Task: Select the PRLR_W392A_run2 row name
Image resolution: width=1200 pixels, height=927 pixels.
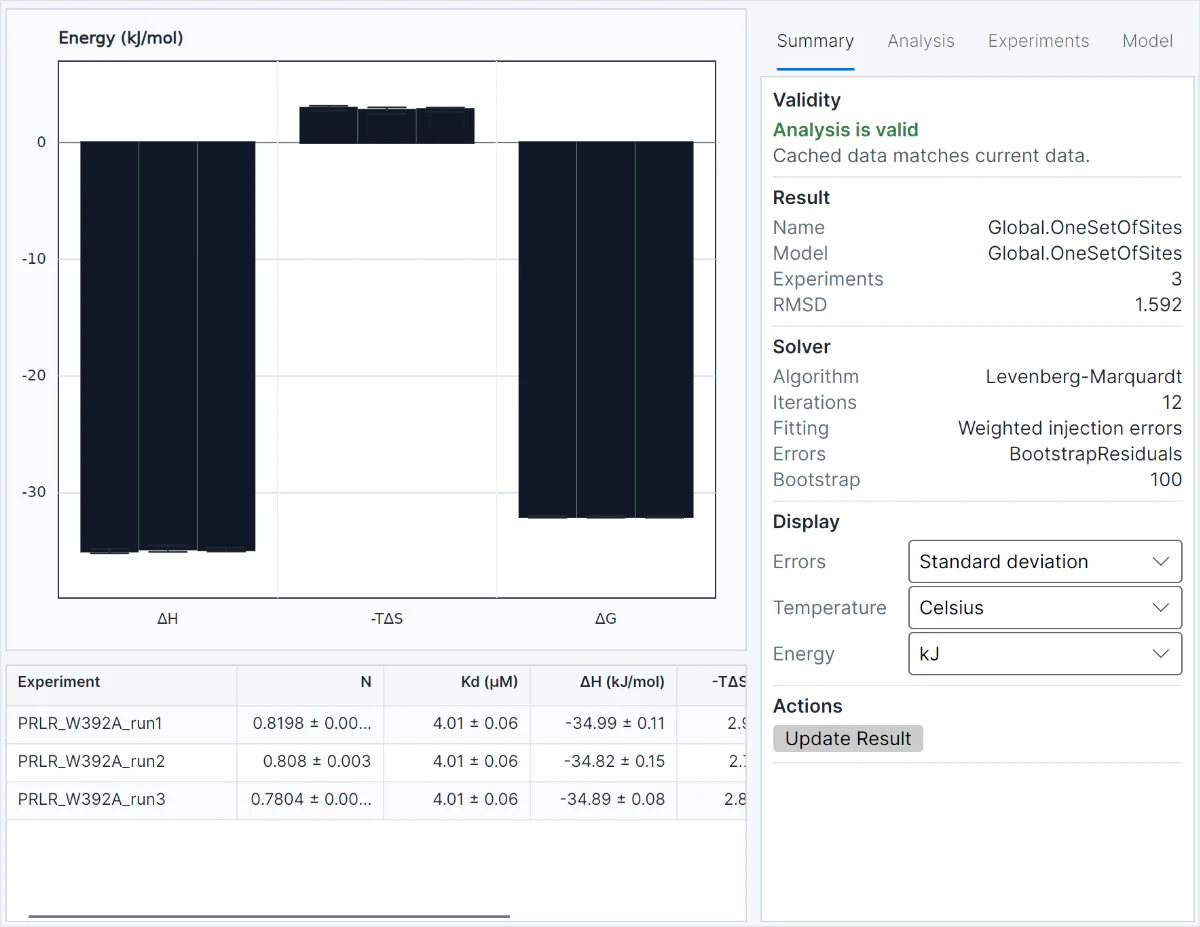Action: click(x=91, y=761)
